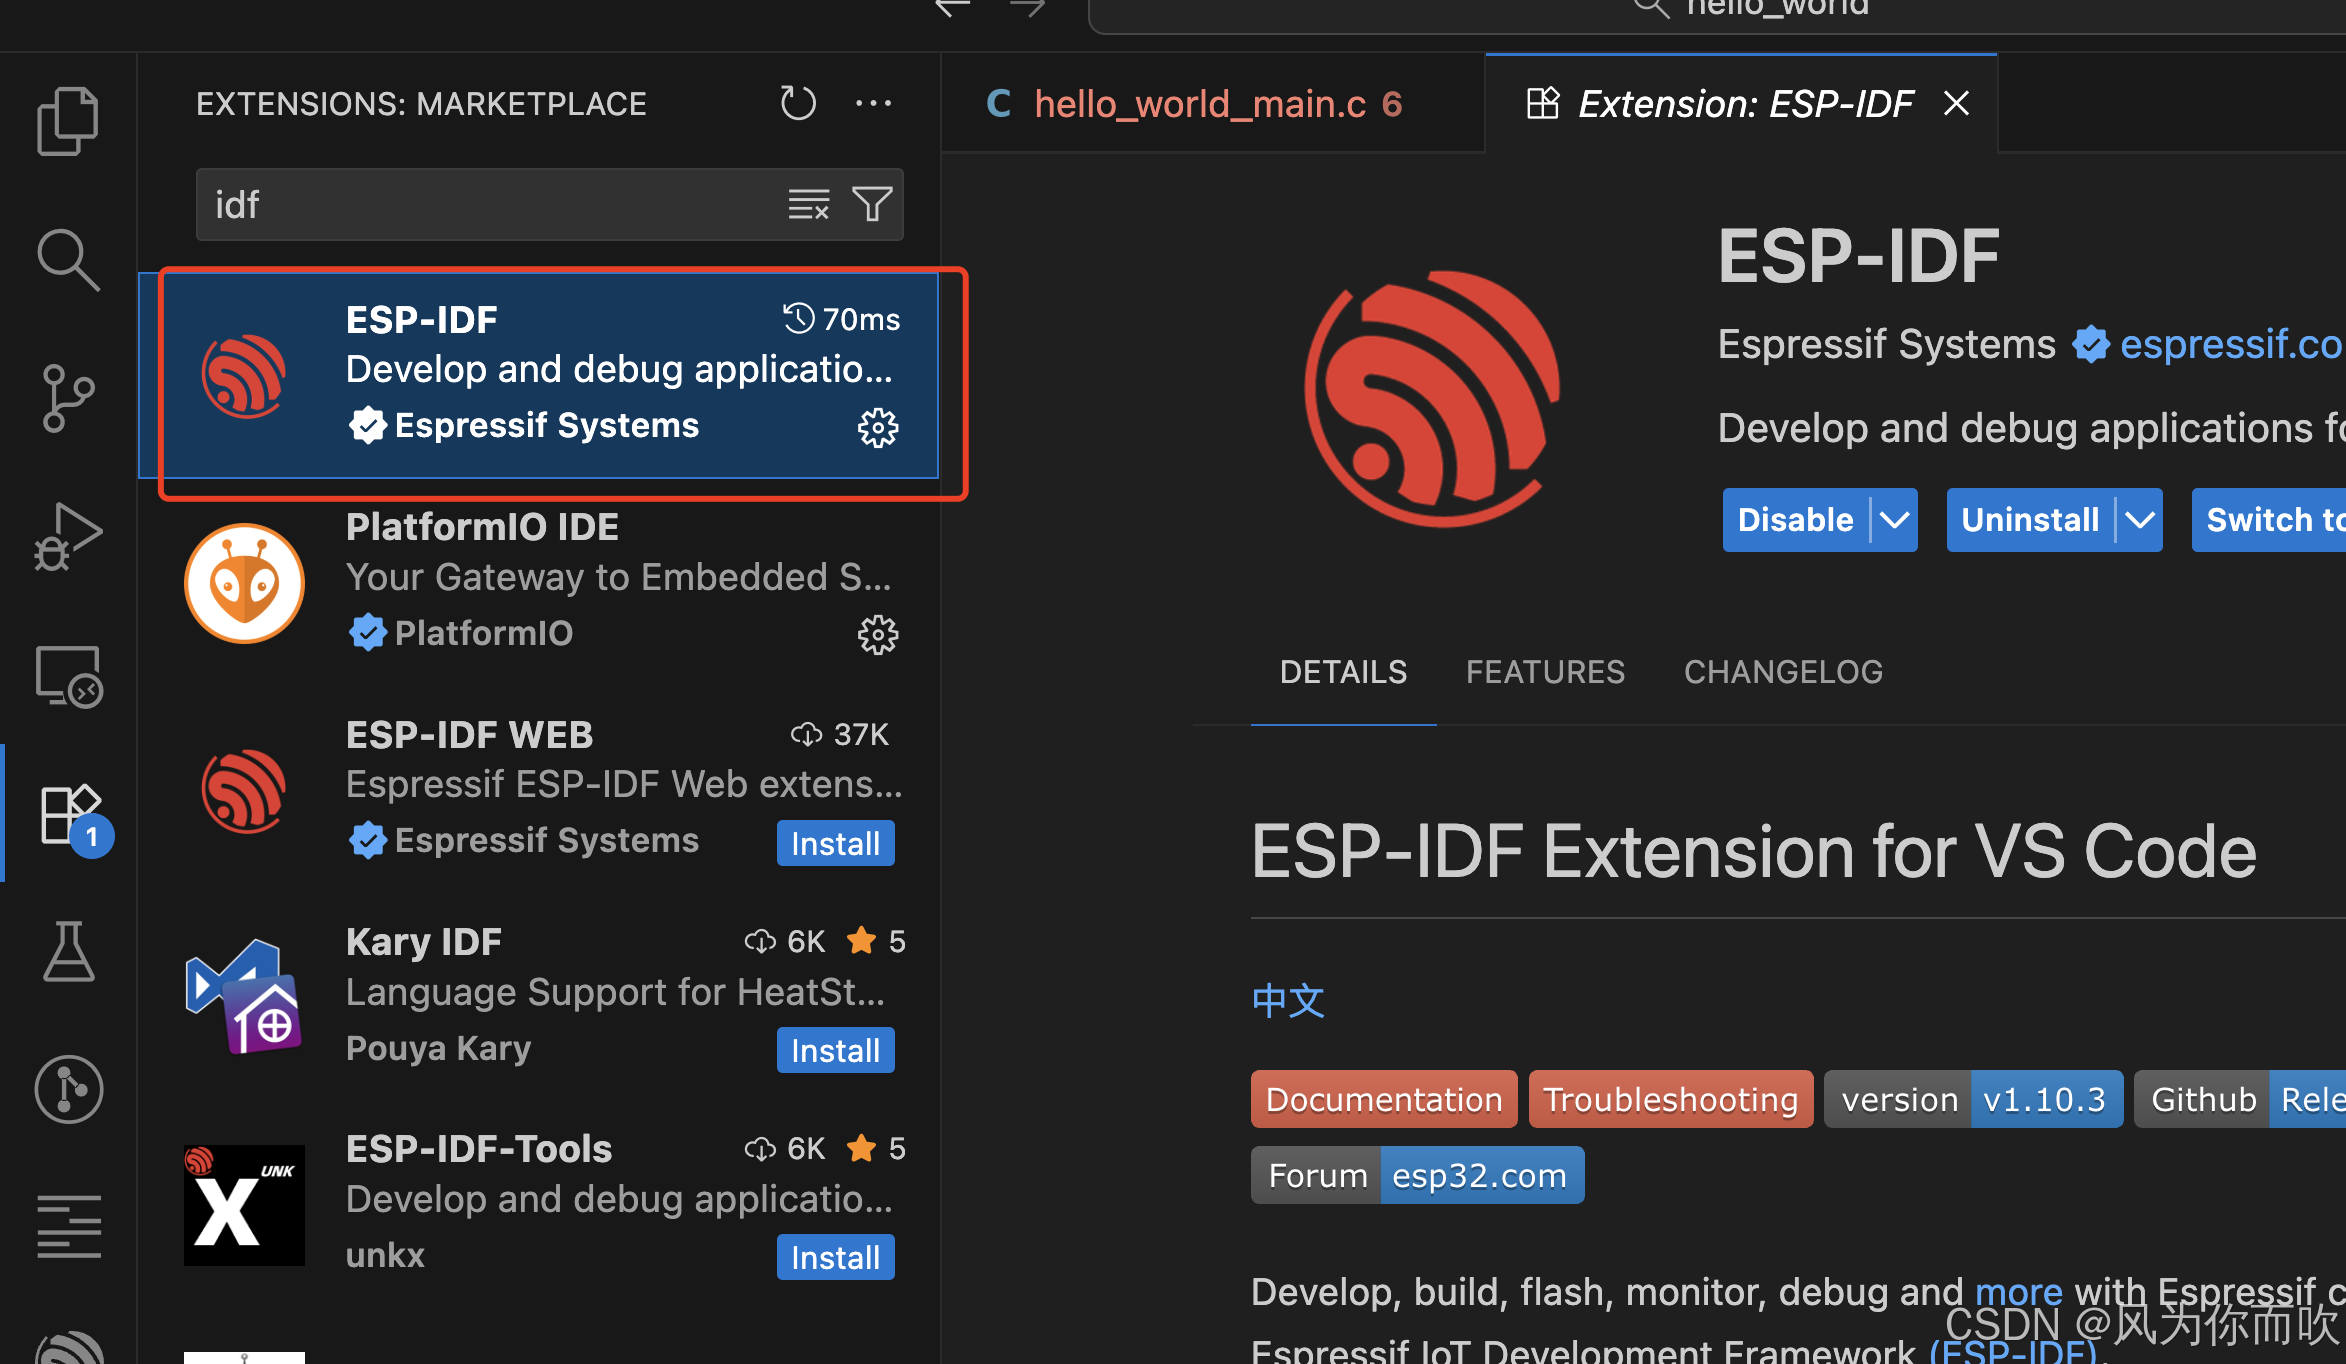Open the FEATURES tab
The width and height of the screenshot is (2346, 1364).
(x=1545, y=672)
